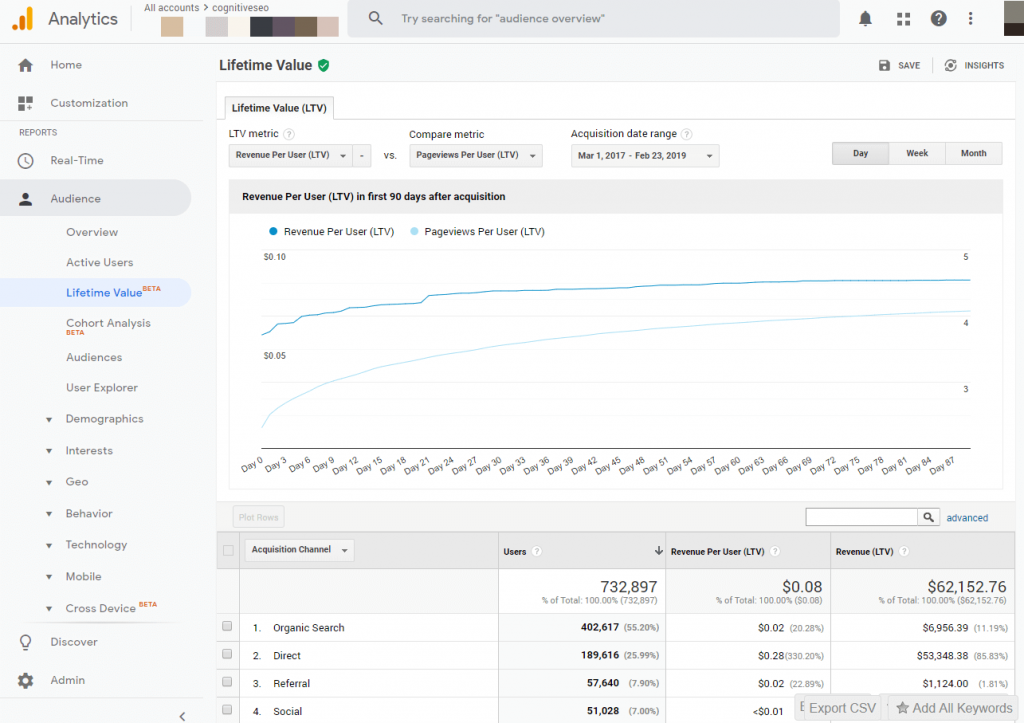Viewport: 1024px width, 723px height.
Task: Click the notifications bell icon
Action: tap(865, 19)
